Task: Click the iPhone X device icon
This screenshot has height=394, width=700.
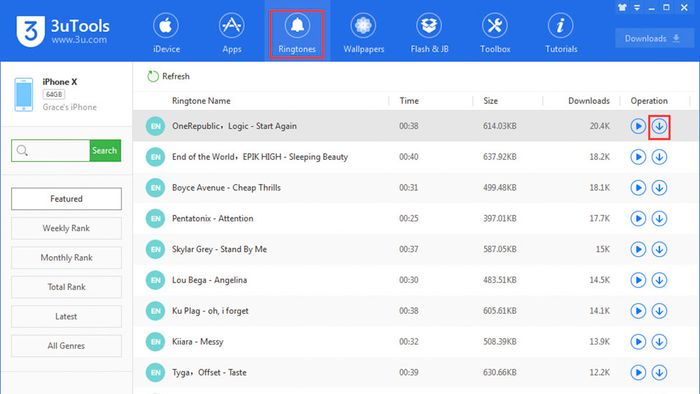Action: 24,94
